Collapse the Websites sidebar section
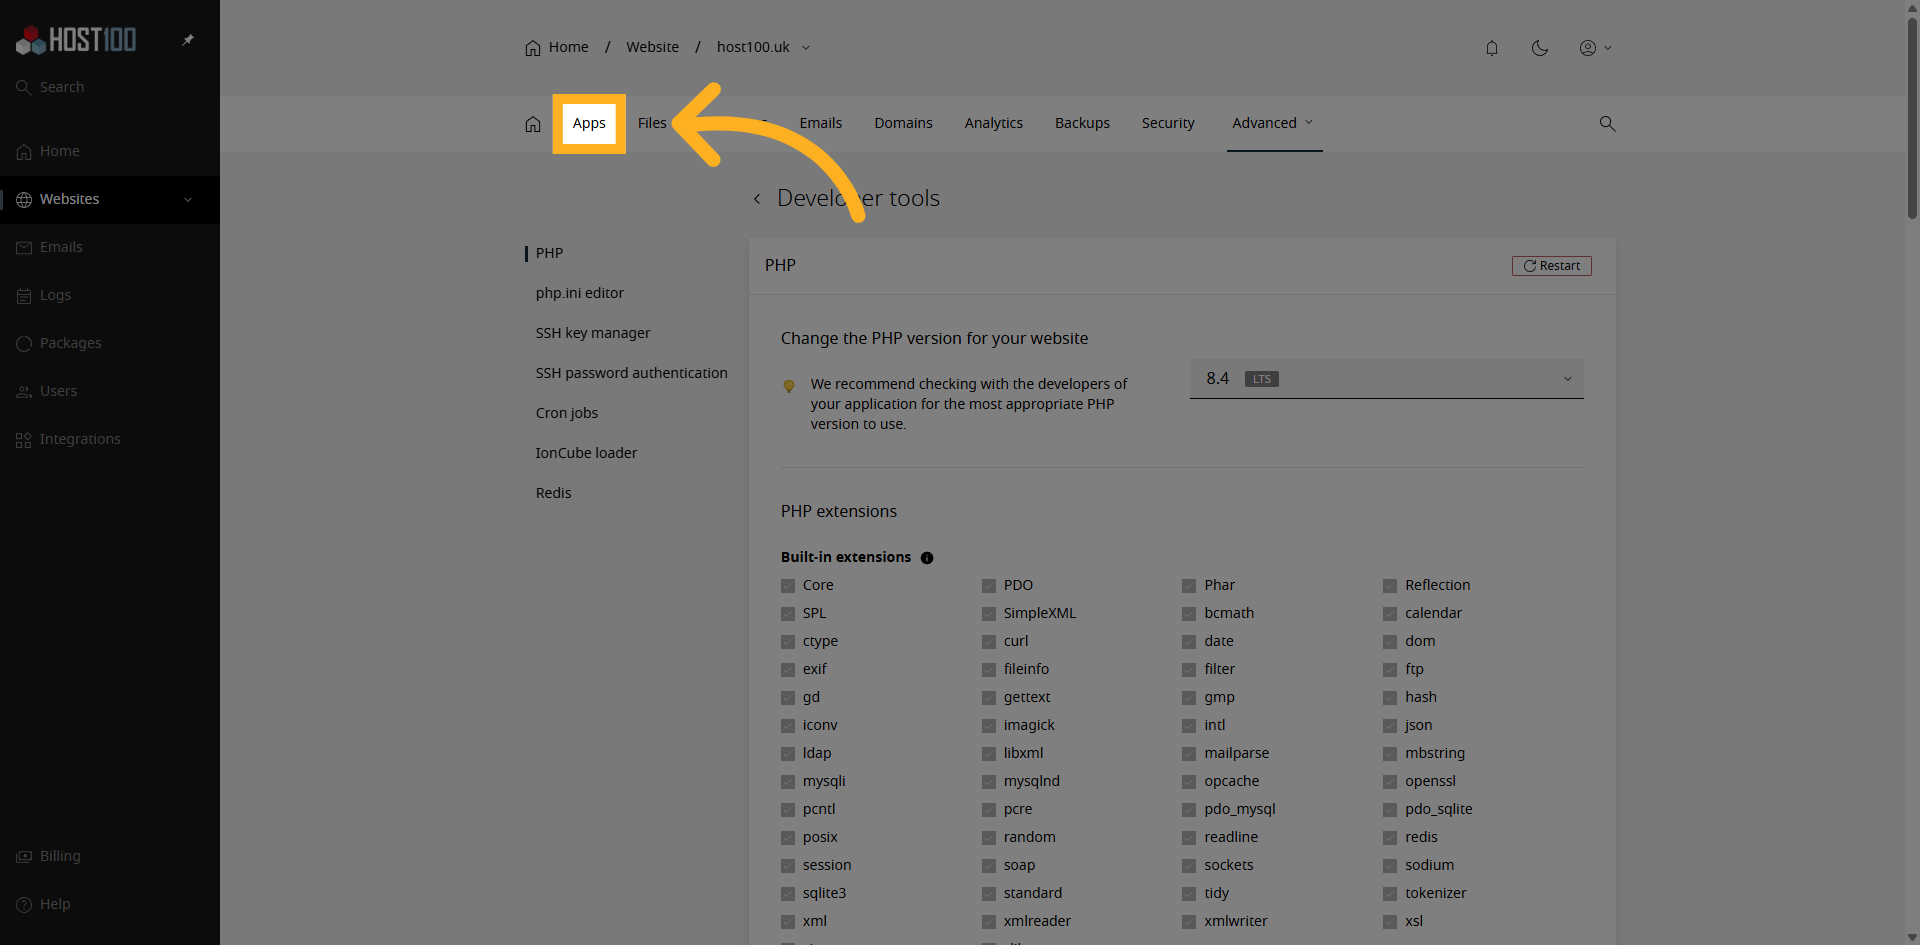Viewport: 1920px width, 945px height. [x=188, y=200]
